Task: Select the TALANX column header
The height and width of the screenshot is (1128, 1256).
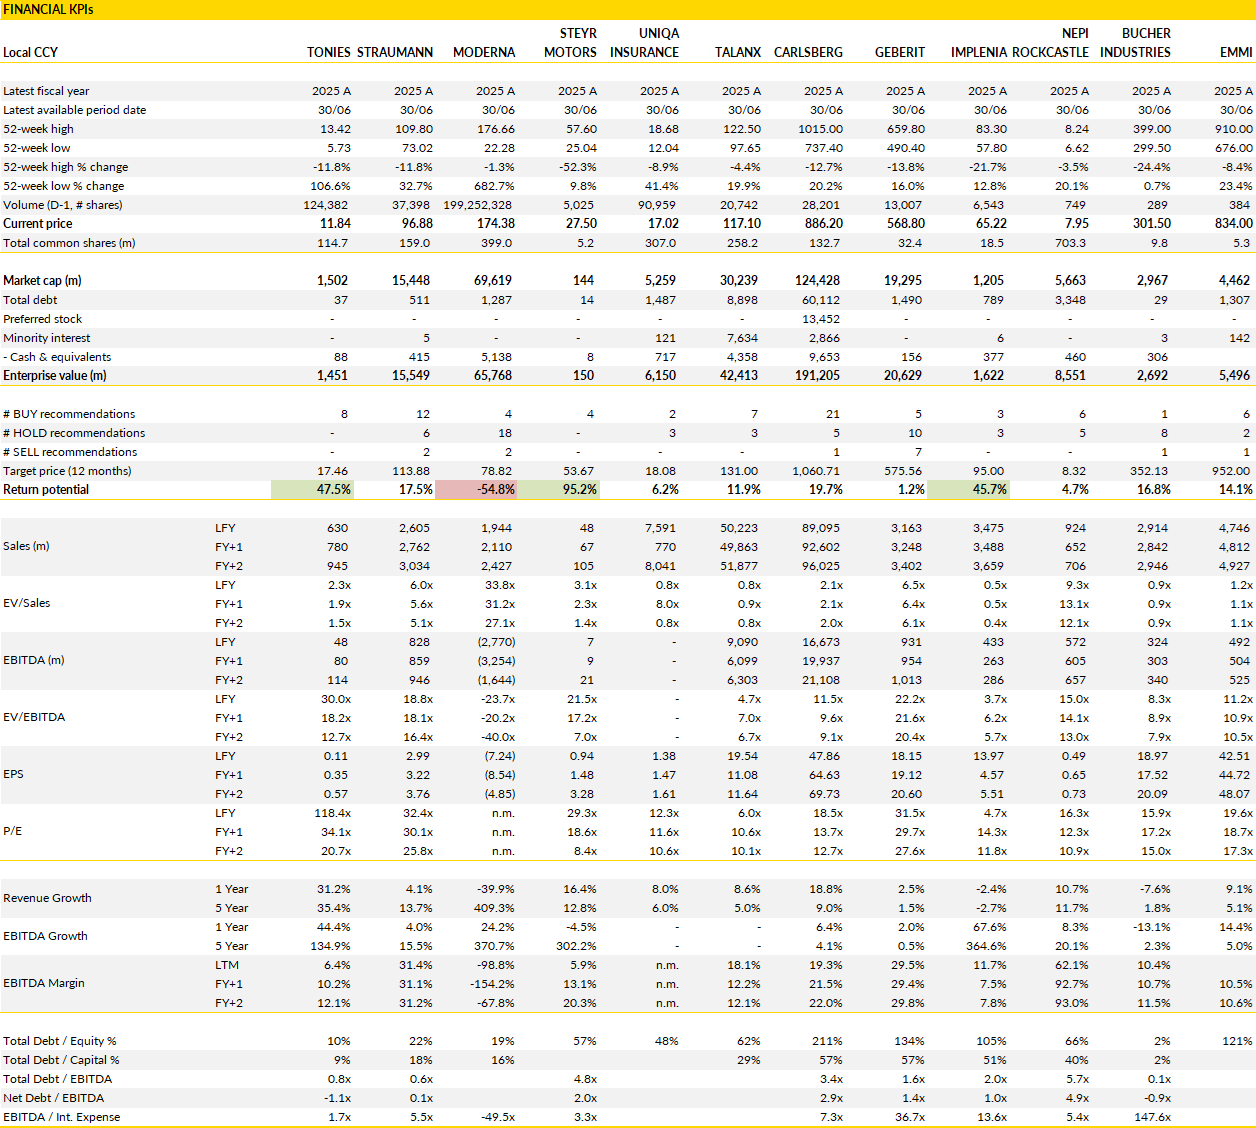Action: 738,52
